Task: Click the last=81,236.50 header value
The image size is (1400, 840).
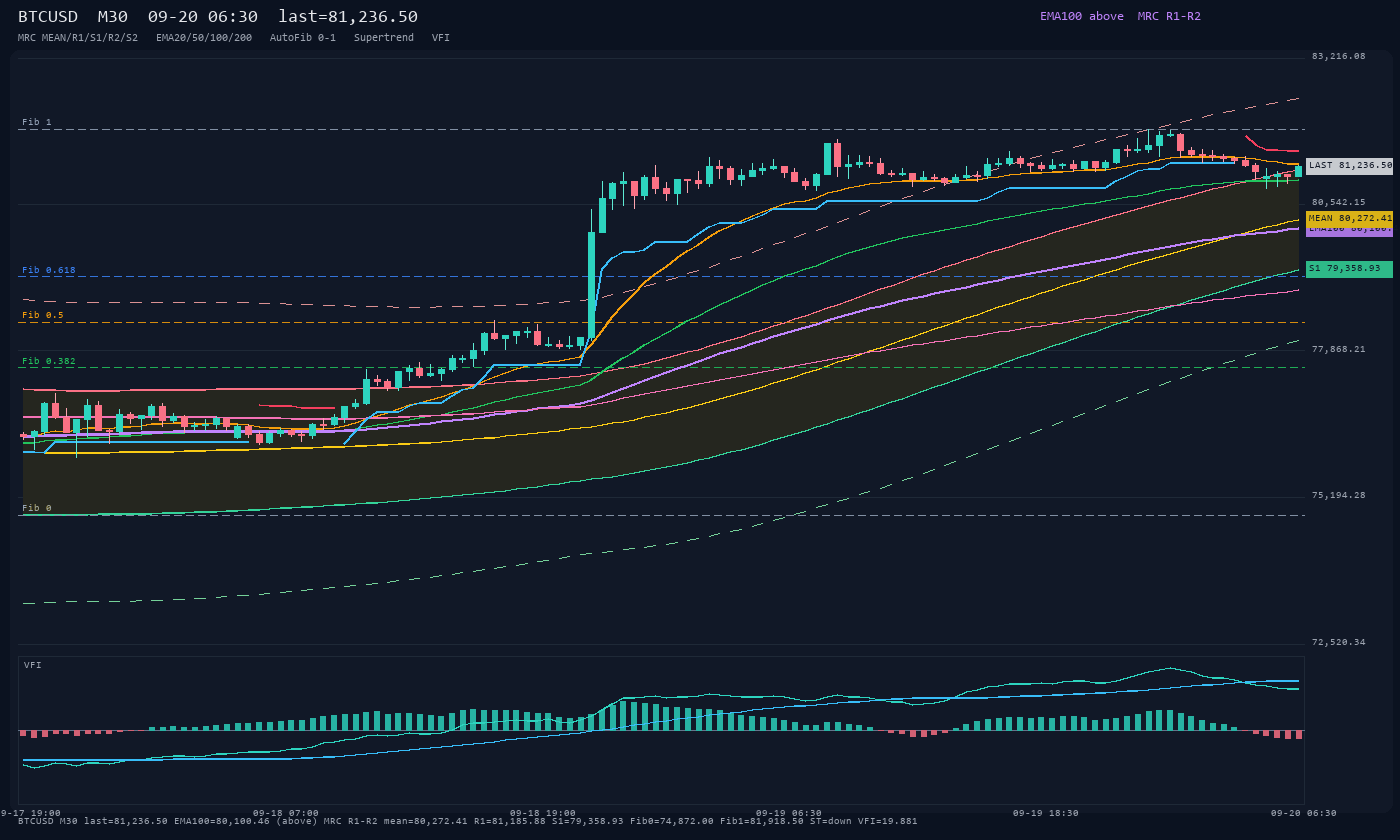Action: (348, 17)
